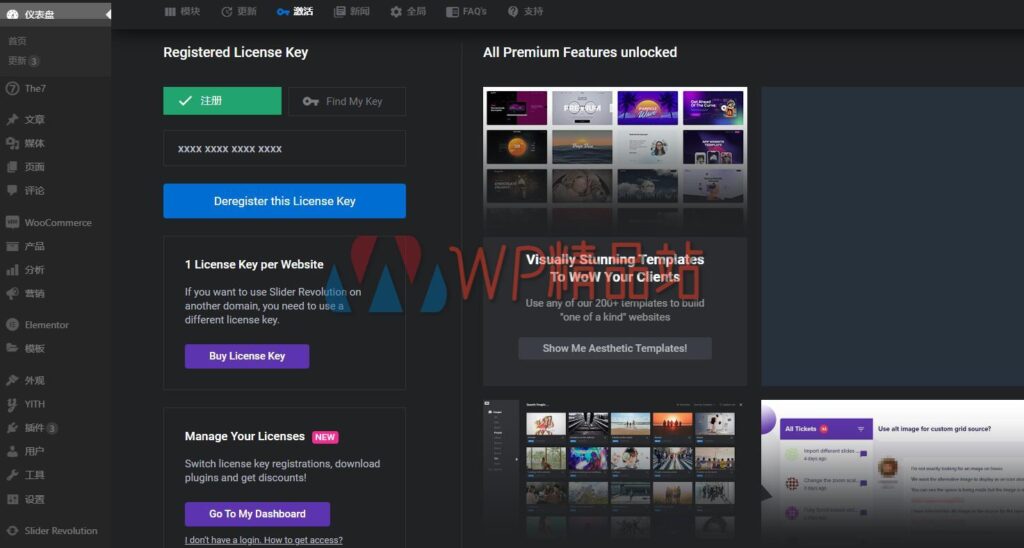Click the 评论 speech bubble icon

point(12,190)
